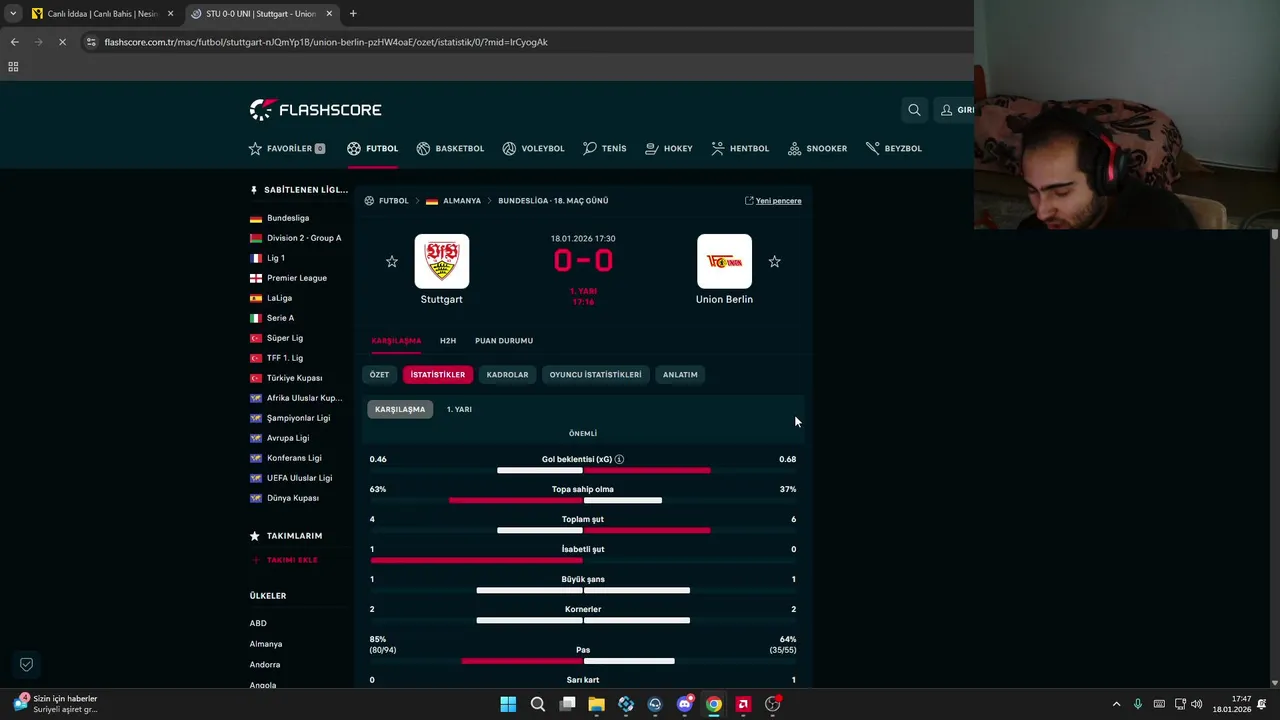Image resolution: width=1280 pixels, height=720 pixels.
Task: Open Windows Start menu
Action: click(508, 704)
